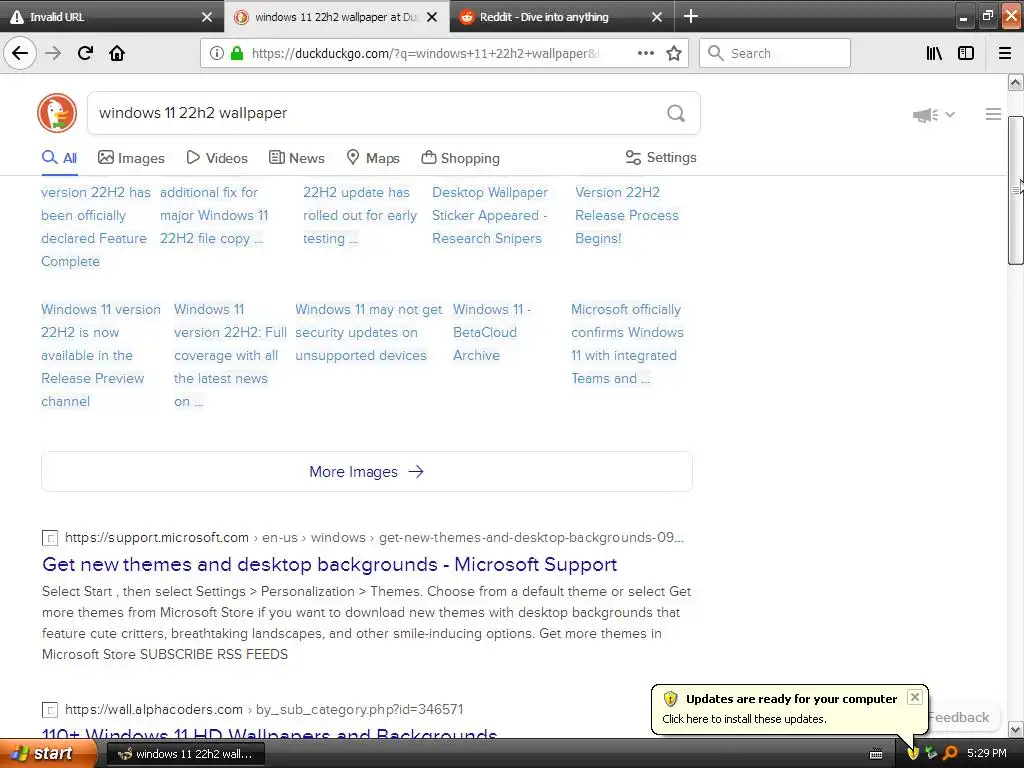
Task: Switch to Images results
Action: (131, 158)
